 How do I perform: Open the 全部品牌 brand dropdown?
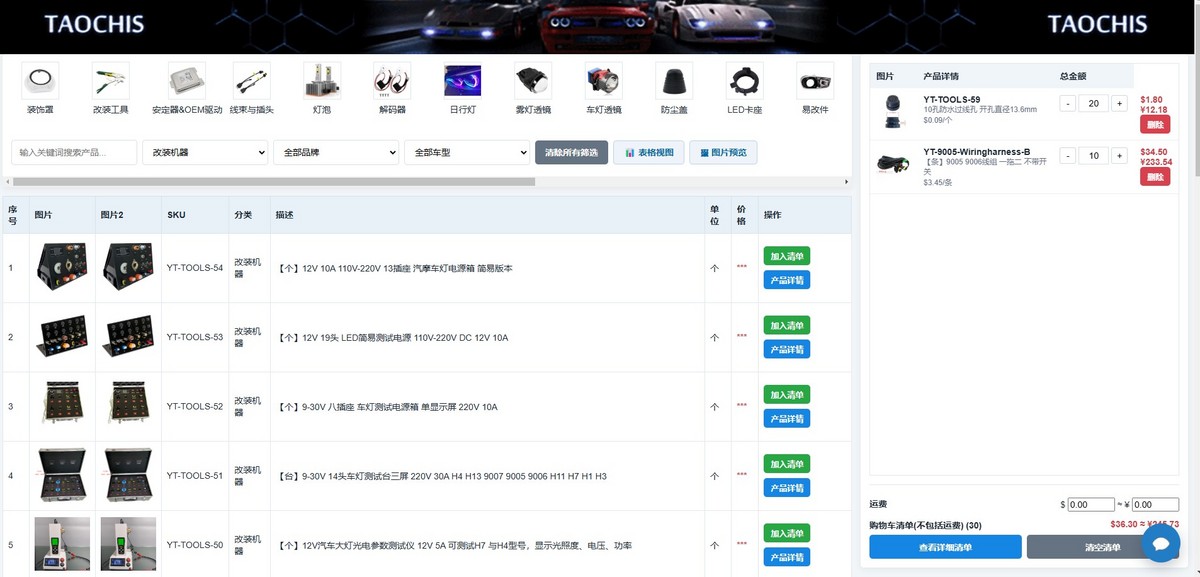pyautogui.click(x=336, y=152)
